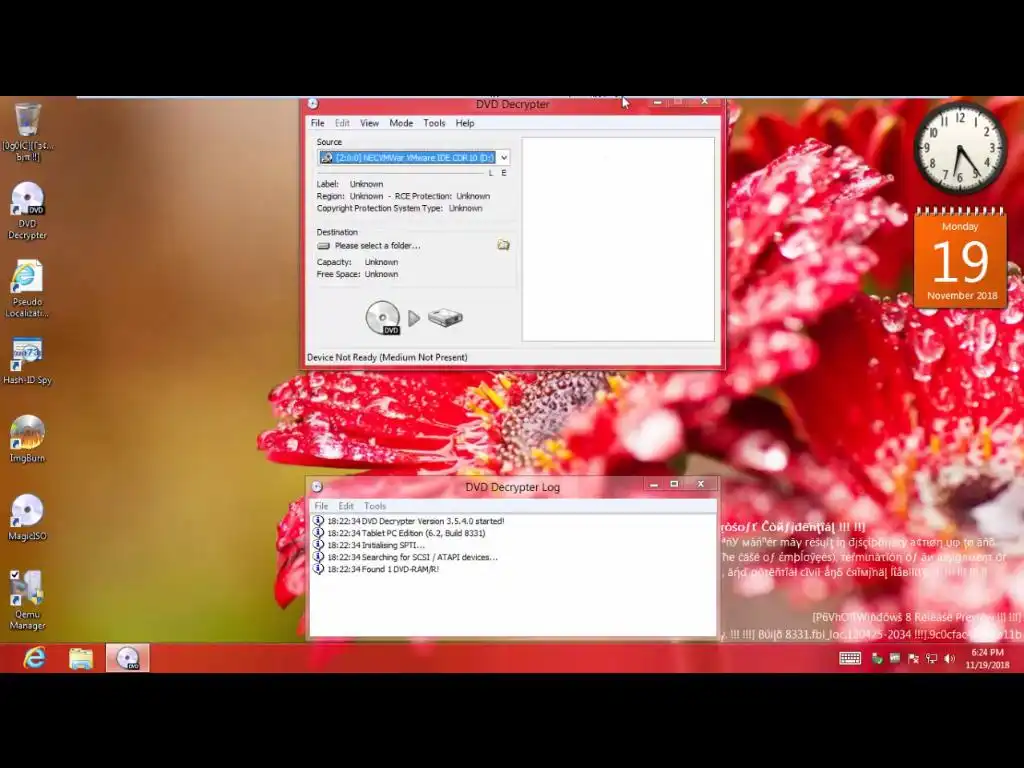Click the destination folder browse icon
1024x768 pixels.
tap(504, 245)
